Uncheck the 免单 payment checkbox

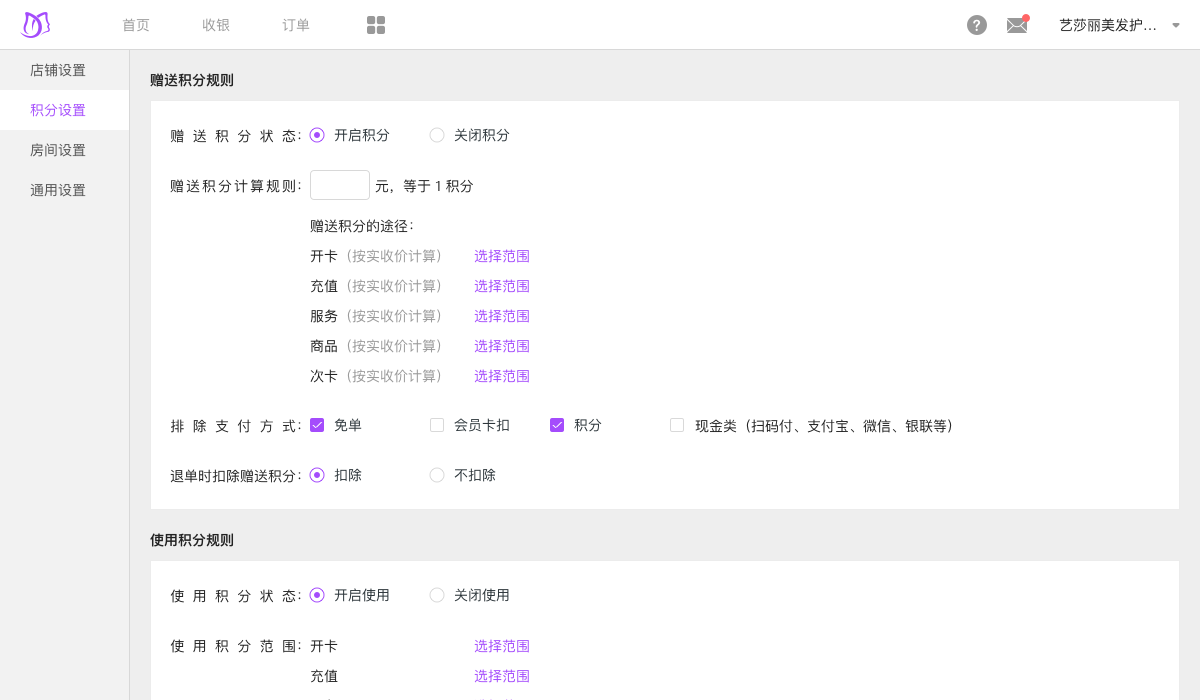coord(317,425)
